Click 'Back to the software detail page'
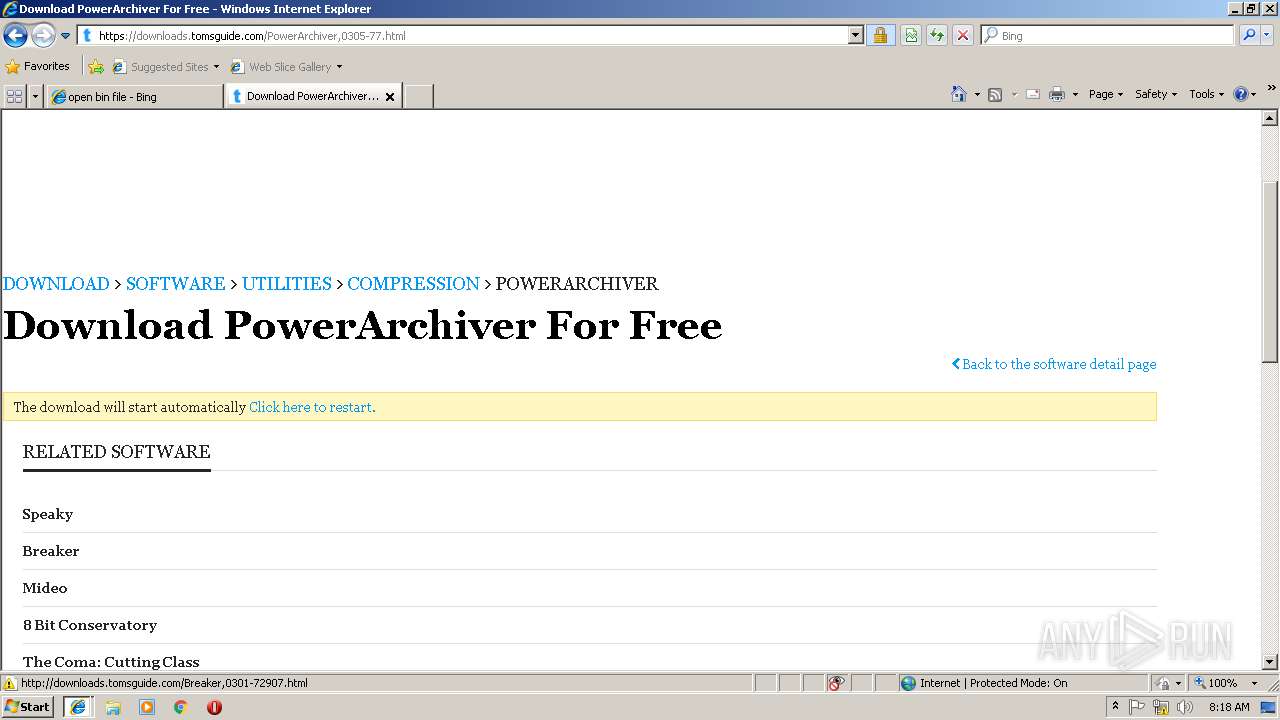 [x=1054, y=364]
